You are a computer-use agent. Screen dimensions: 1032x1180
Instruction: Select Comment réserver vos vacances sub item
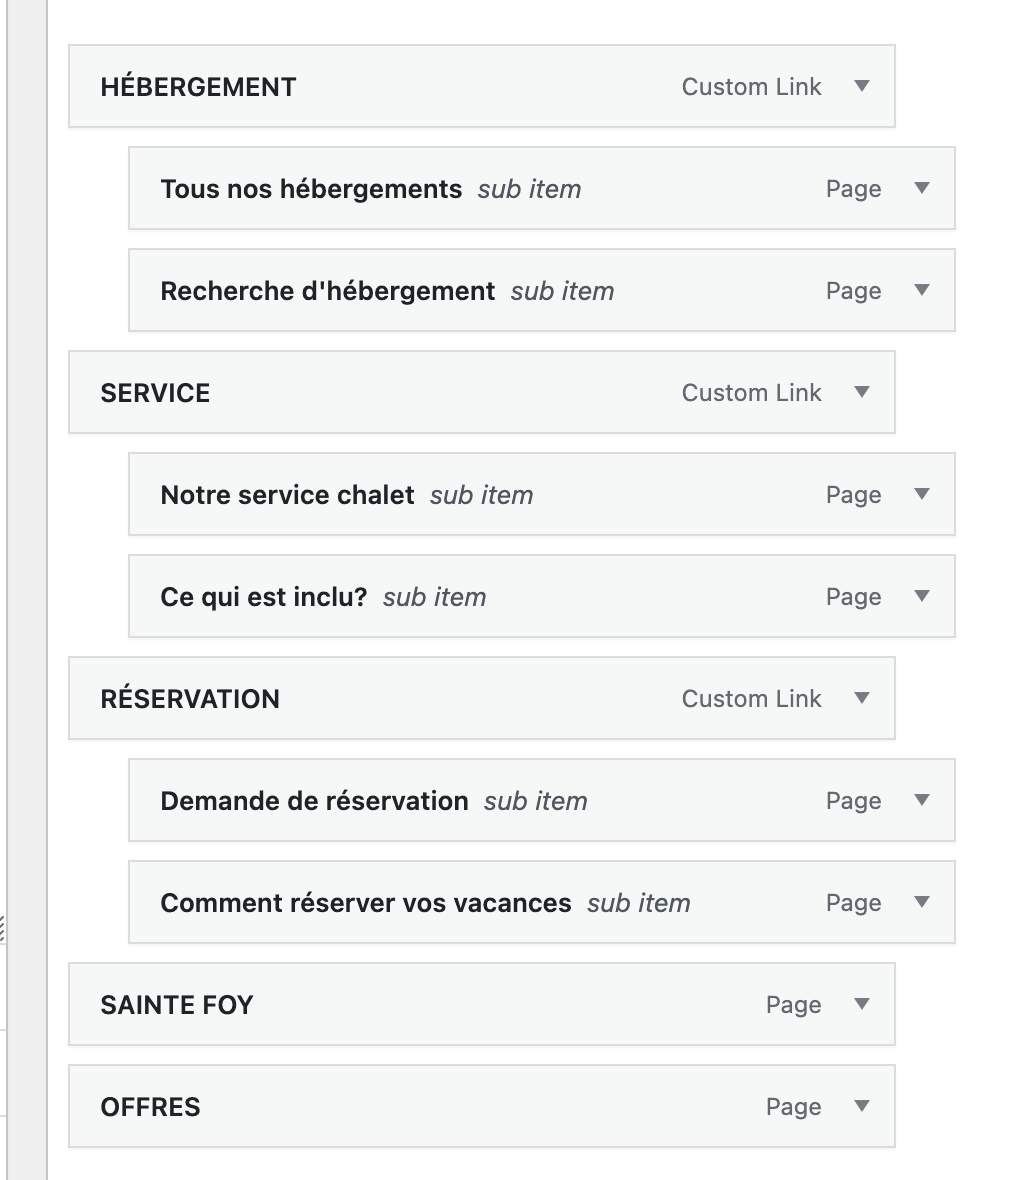pos(542,902)
